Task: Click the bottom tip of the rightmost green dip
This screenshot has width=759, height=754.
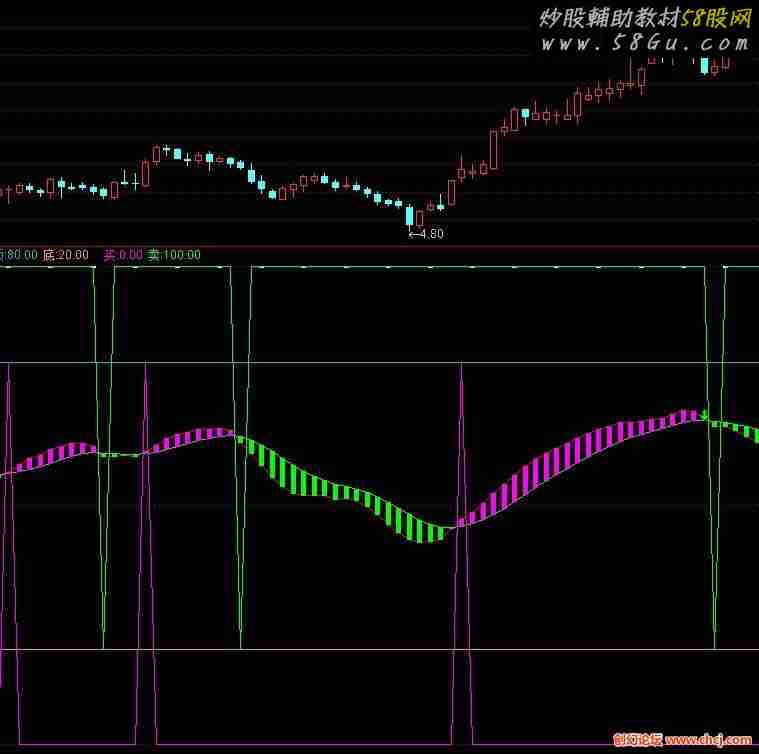Action: coord(714,645)
